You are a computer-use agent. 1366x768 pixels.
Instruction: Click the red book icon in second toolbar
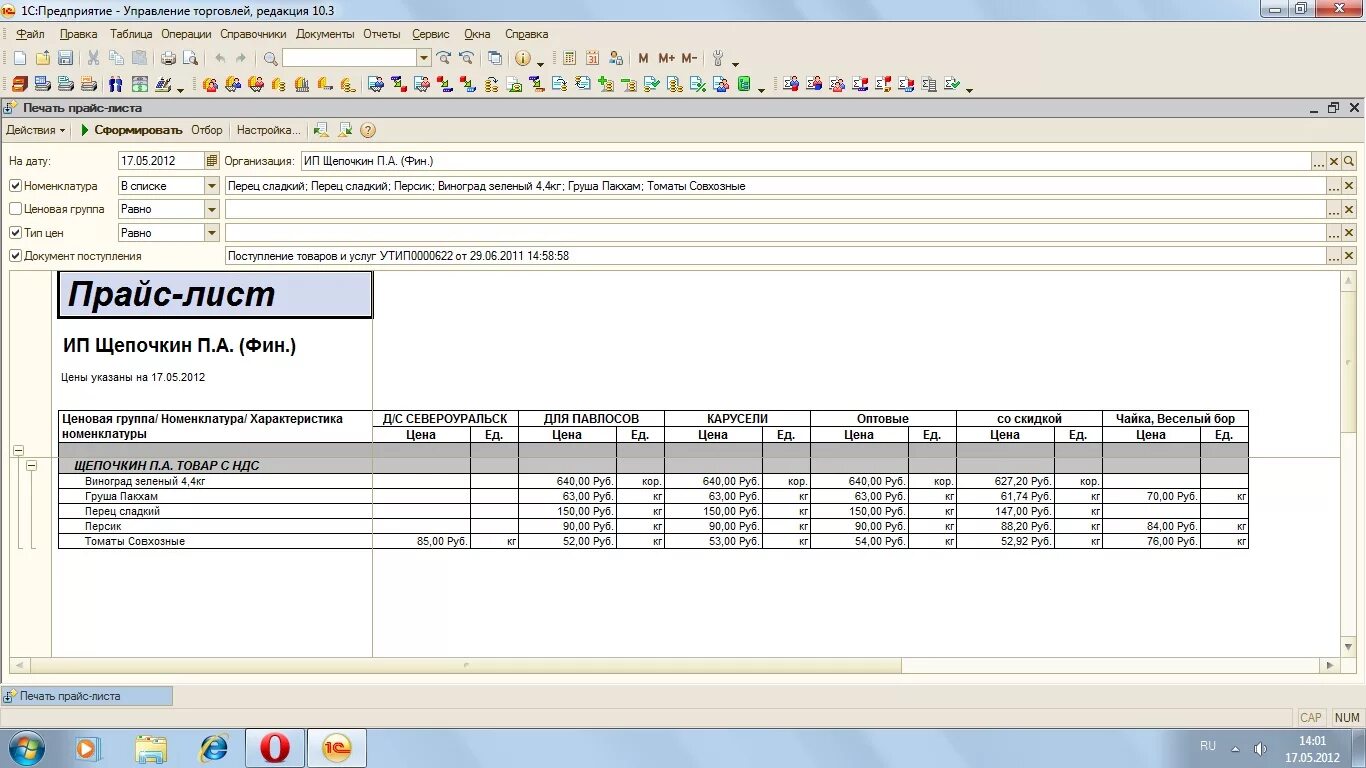20,85
